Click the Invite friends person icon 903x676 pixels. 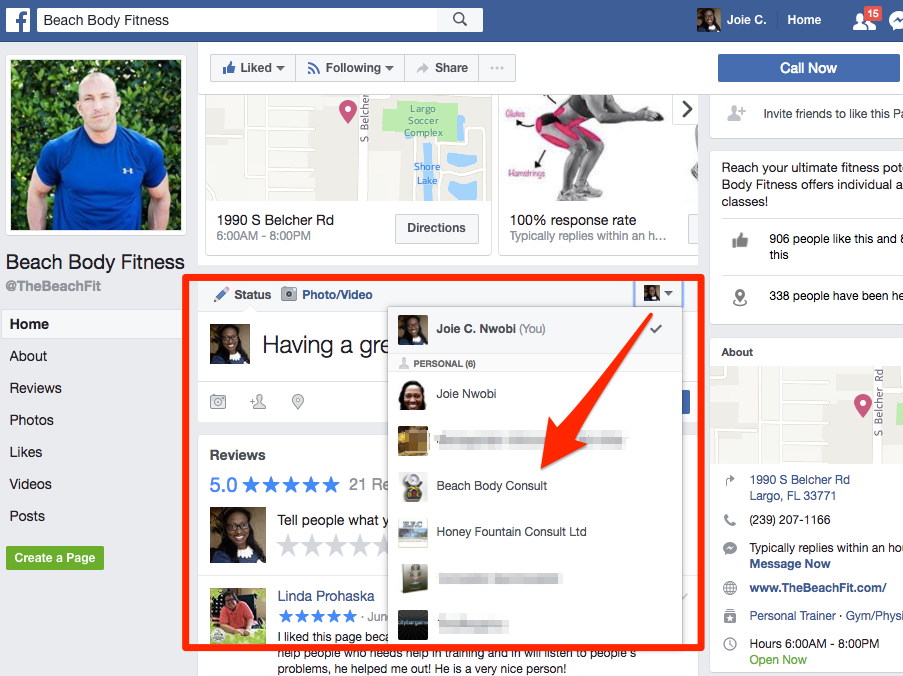[736, 113]
